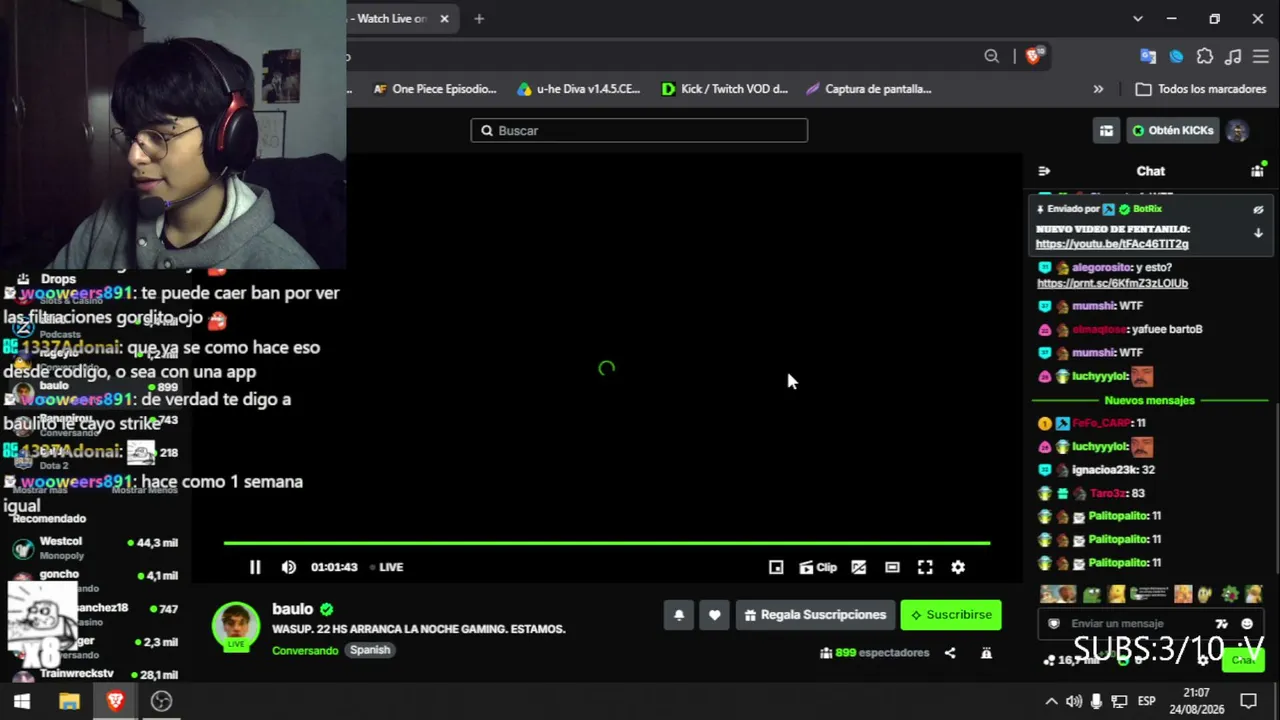The height and width of the screenshot is (720, 1280).
Task: Open Windows Start menu
Action: click(x=22, y=701)
